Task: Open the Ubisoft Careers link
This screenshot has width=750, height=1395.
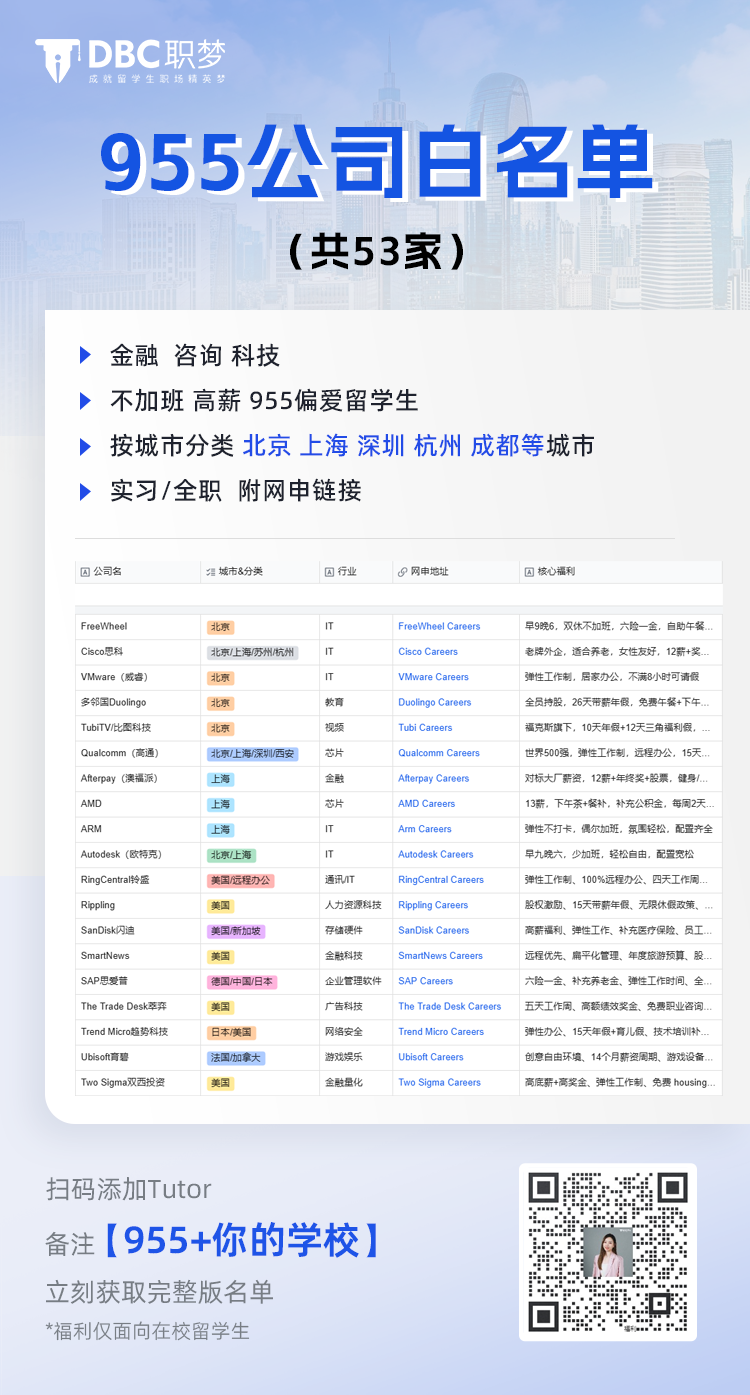Action: [431, 1057]
